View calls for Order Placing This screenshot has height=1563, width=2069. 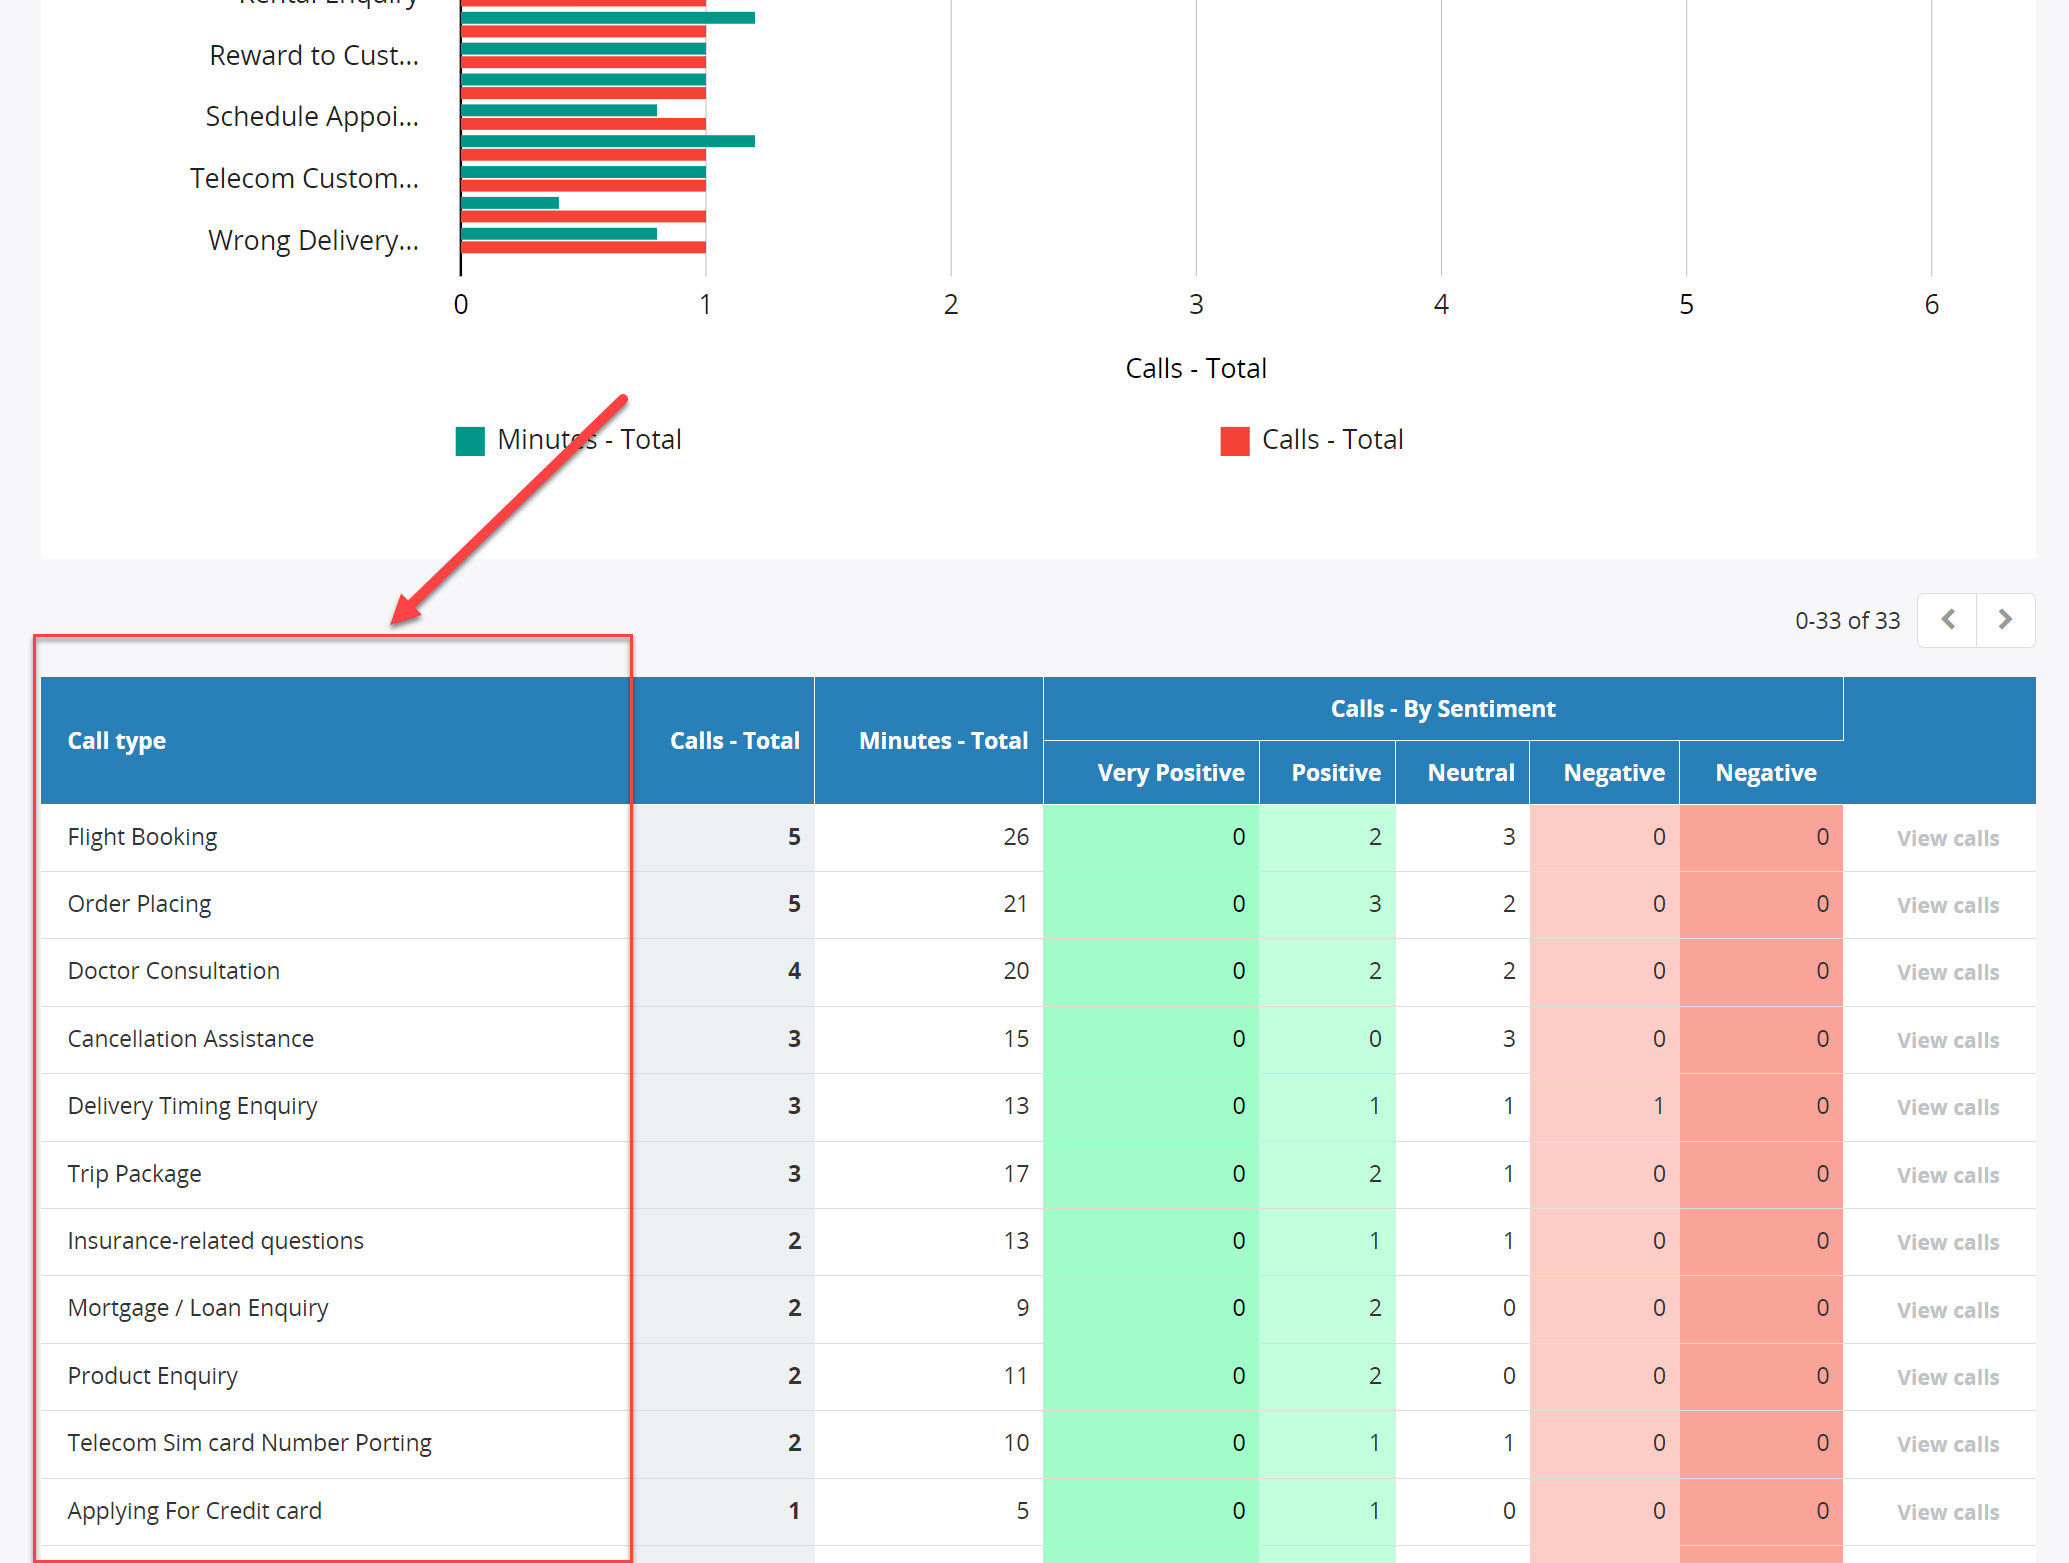click(x=1948, y=905)
